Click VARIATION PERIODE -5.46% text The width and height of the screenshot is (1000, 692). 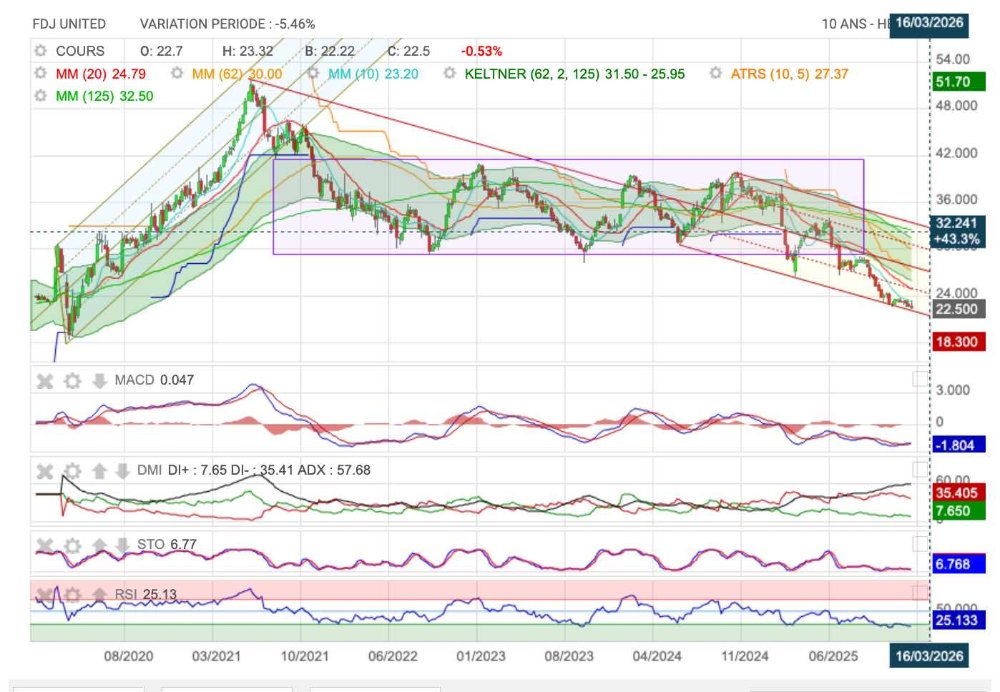[x=228, y=24]
